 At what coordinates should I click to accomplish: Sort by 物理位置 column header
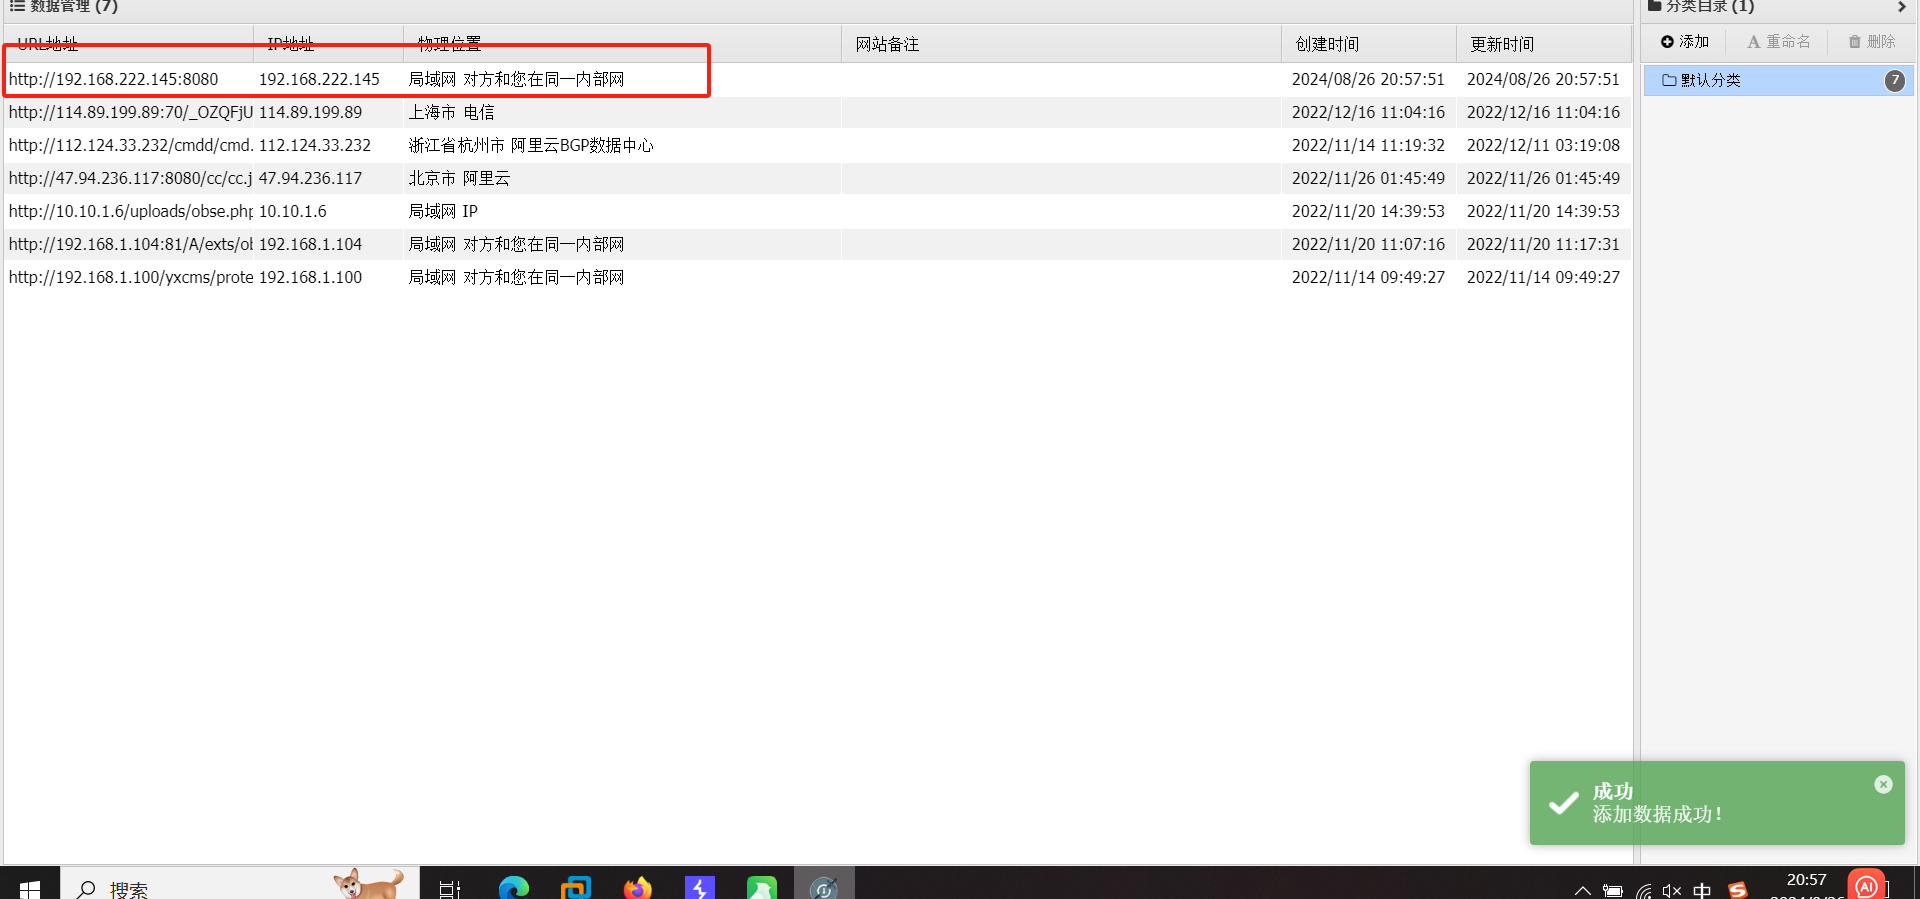pos(622,44)
